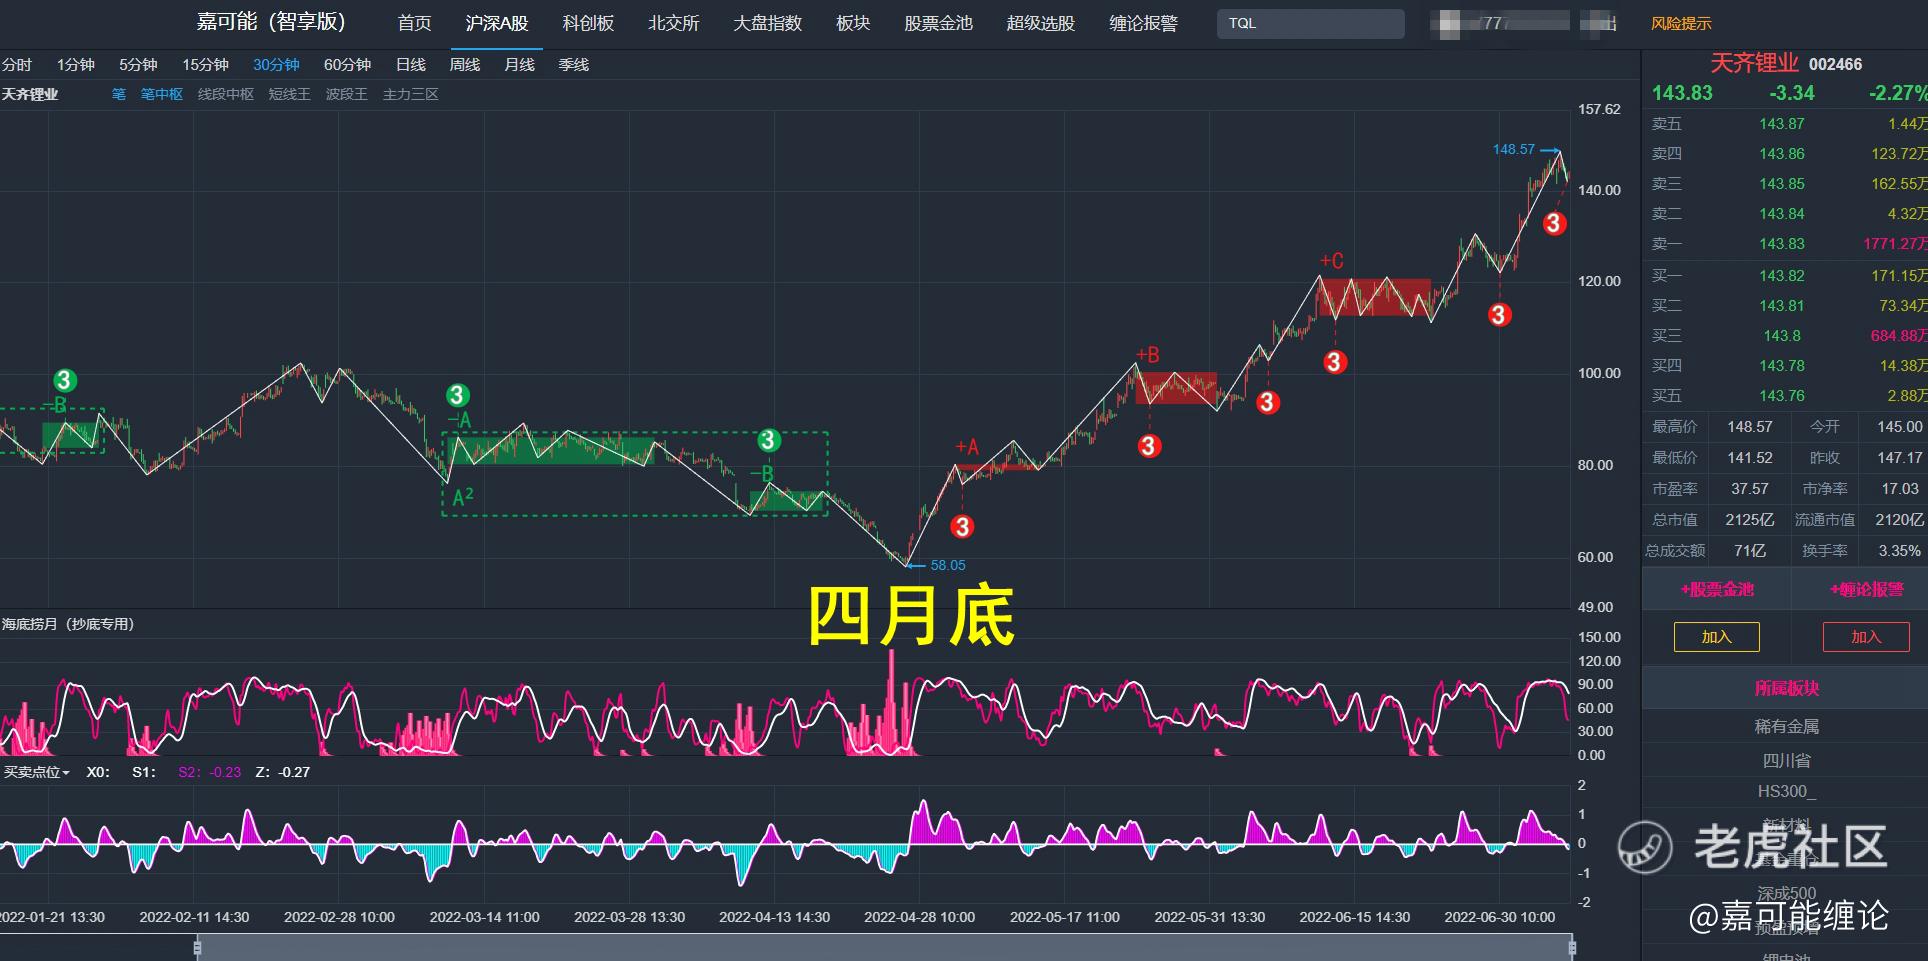The width and height of the screenshot is (1928, 961).
Task: Click the 卖五 price 143.87
Action: pyautogui.click(x=1782, y=124)
